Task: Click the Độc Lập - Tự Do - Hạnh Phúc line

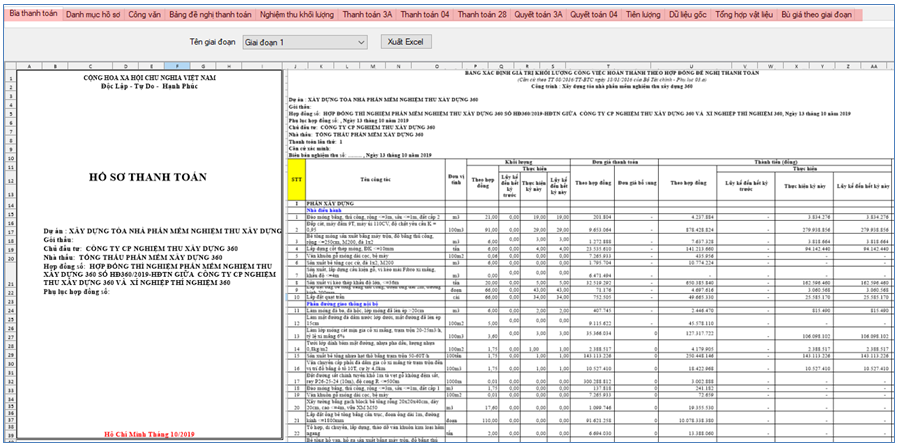Action: point(150,85)
